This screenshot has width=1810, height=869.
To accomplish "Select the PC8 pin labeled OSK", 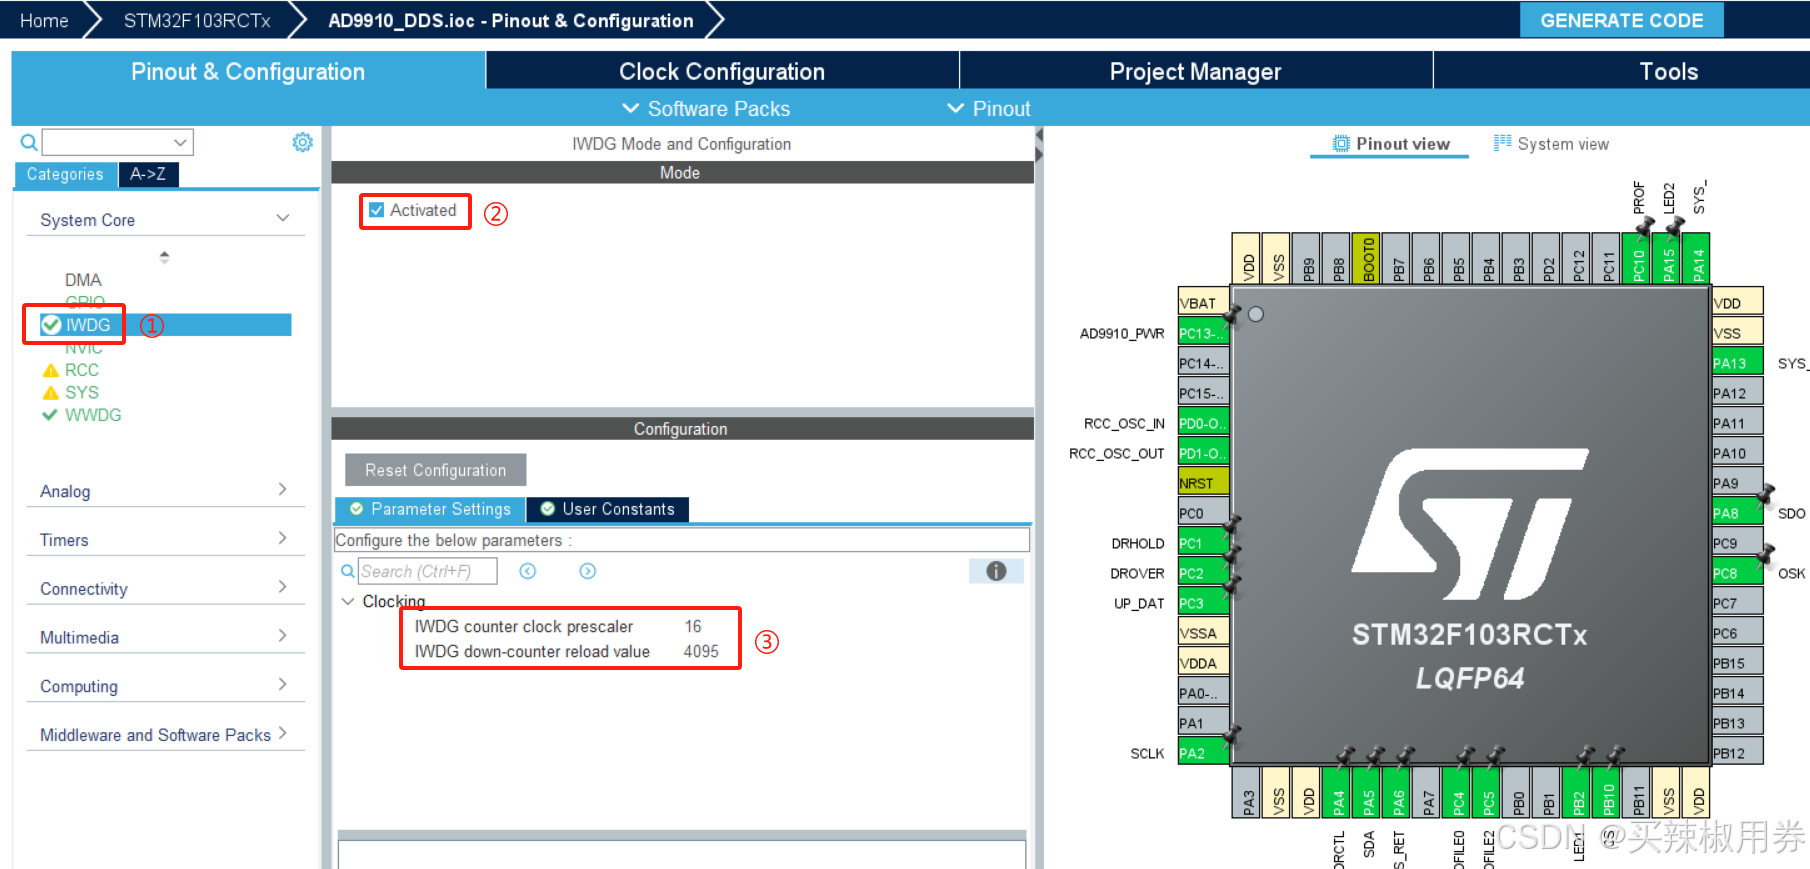I will click(1737, 573).
